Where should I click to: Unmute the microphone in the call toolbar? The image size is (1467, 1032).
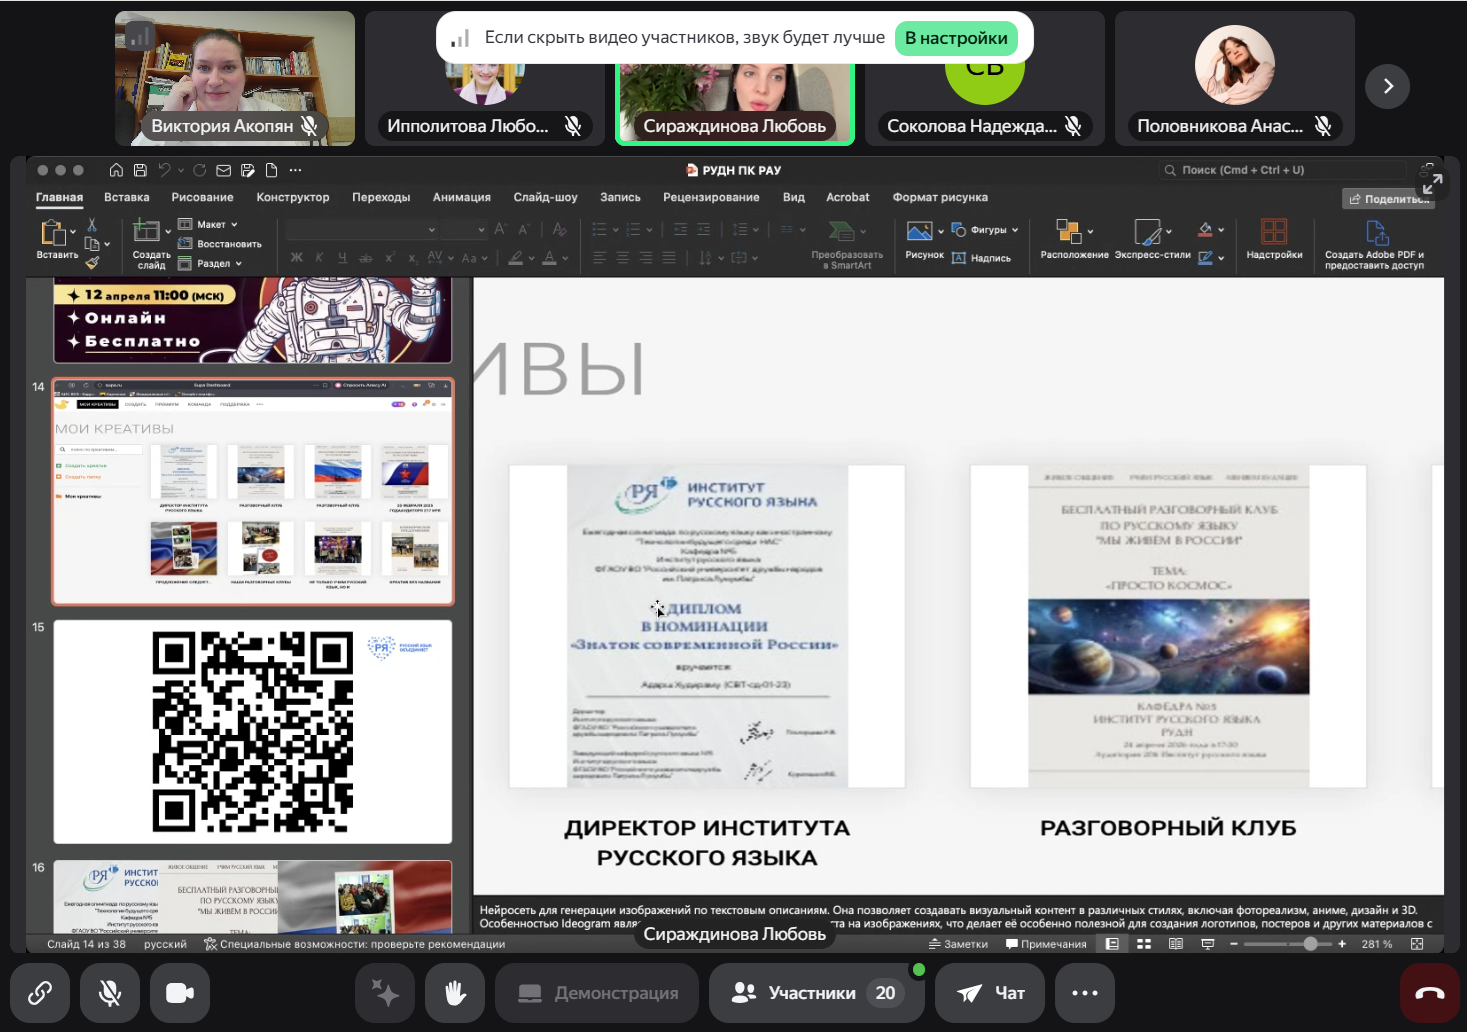(x=110, y=993)
